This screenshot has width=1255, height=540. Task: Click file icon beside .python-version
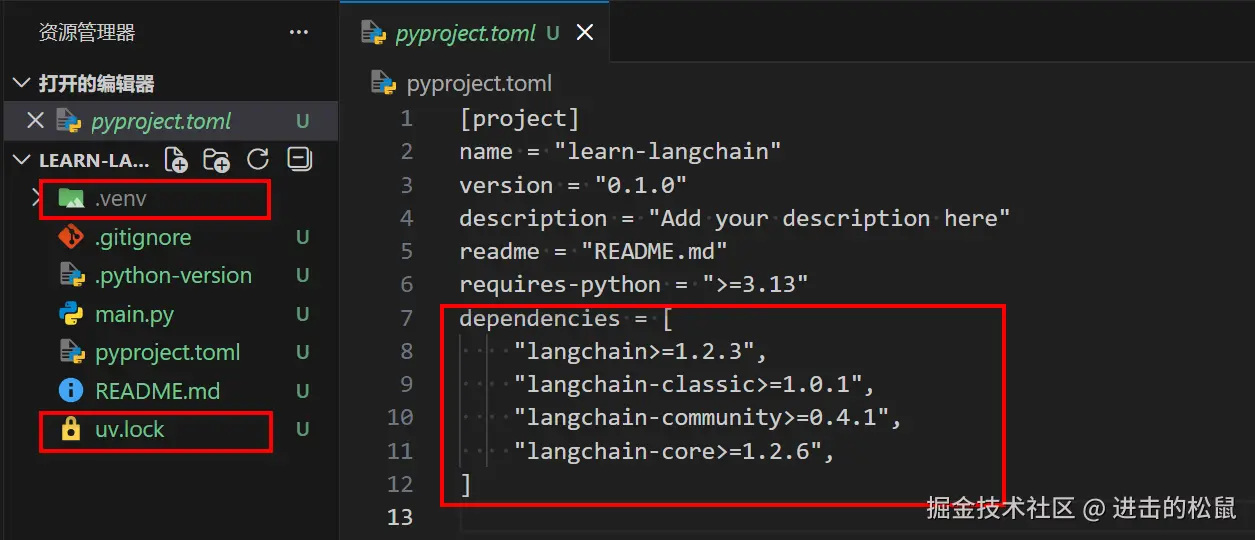click(71, 275)
